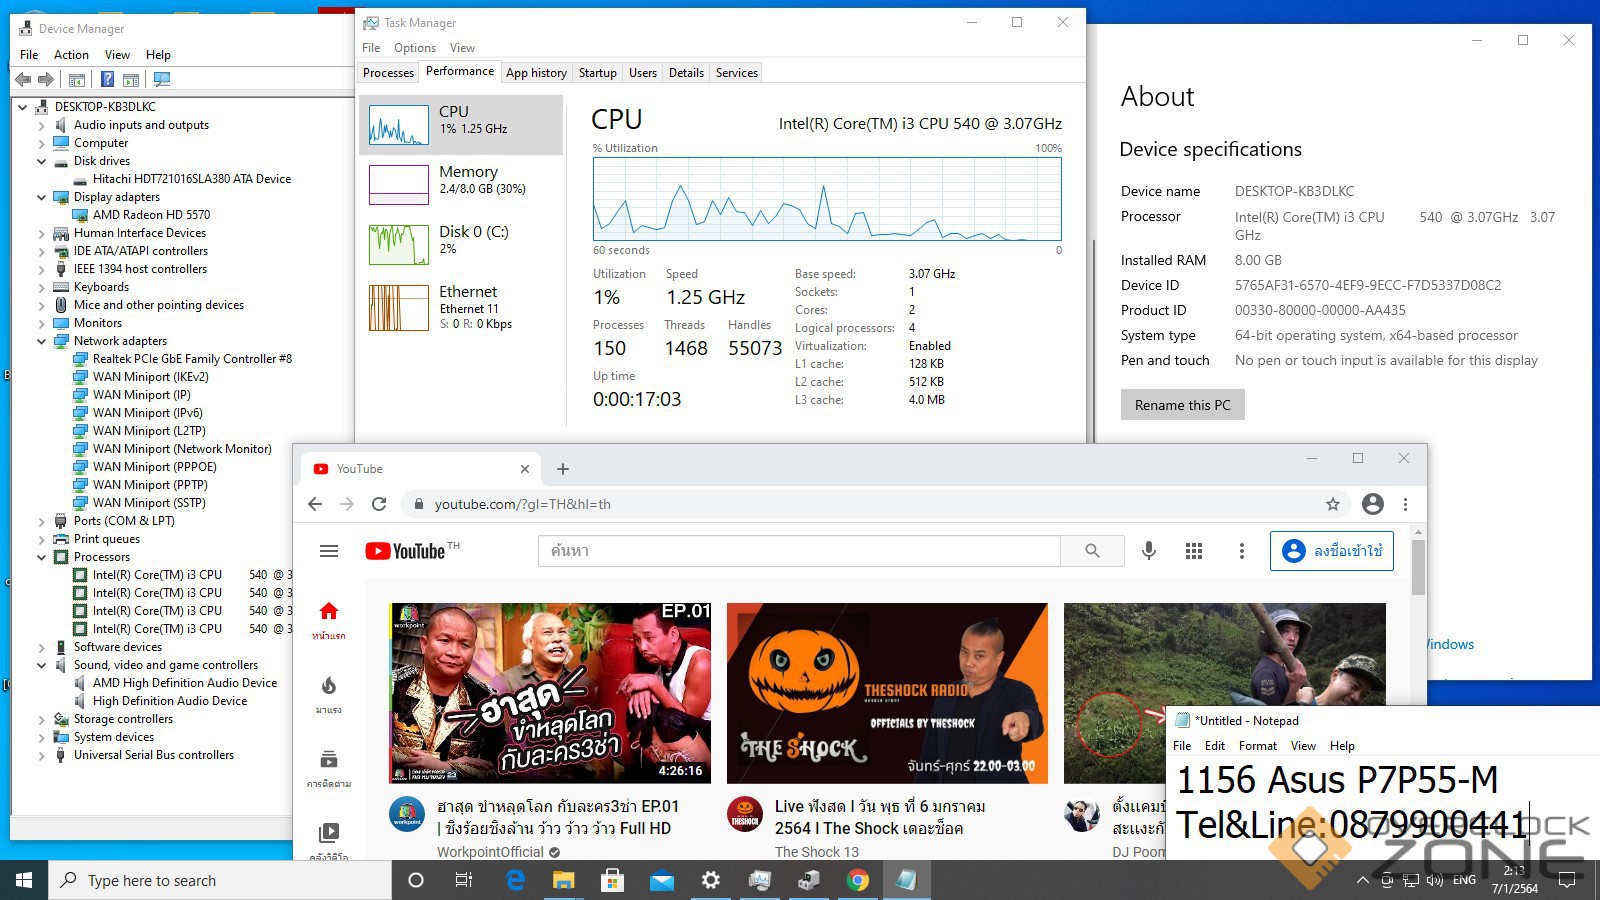The image size is (1600, 900).
Task: Expand the Keyboards device category
Action: [x=42, y=287]
